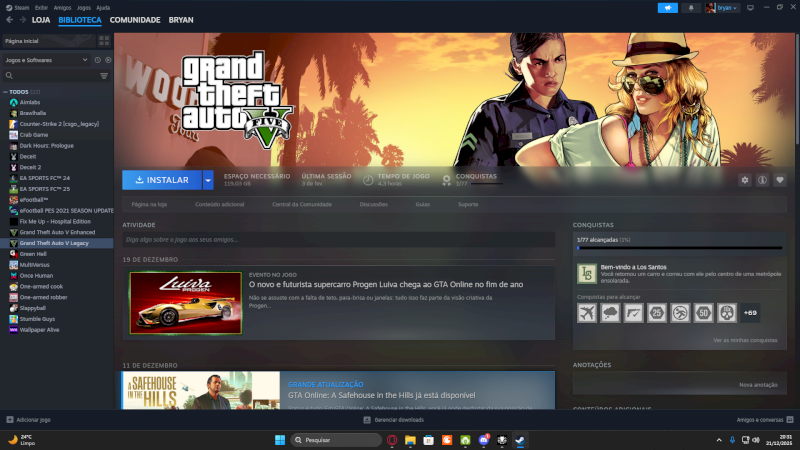Screen dimensions: 800x450
Task: Click the cloud achievement icon
Action: (x=610, y=313)
